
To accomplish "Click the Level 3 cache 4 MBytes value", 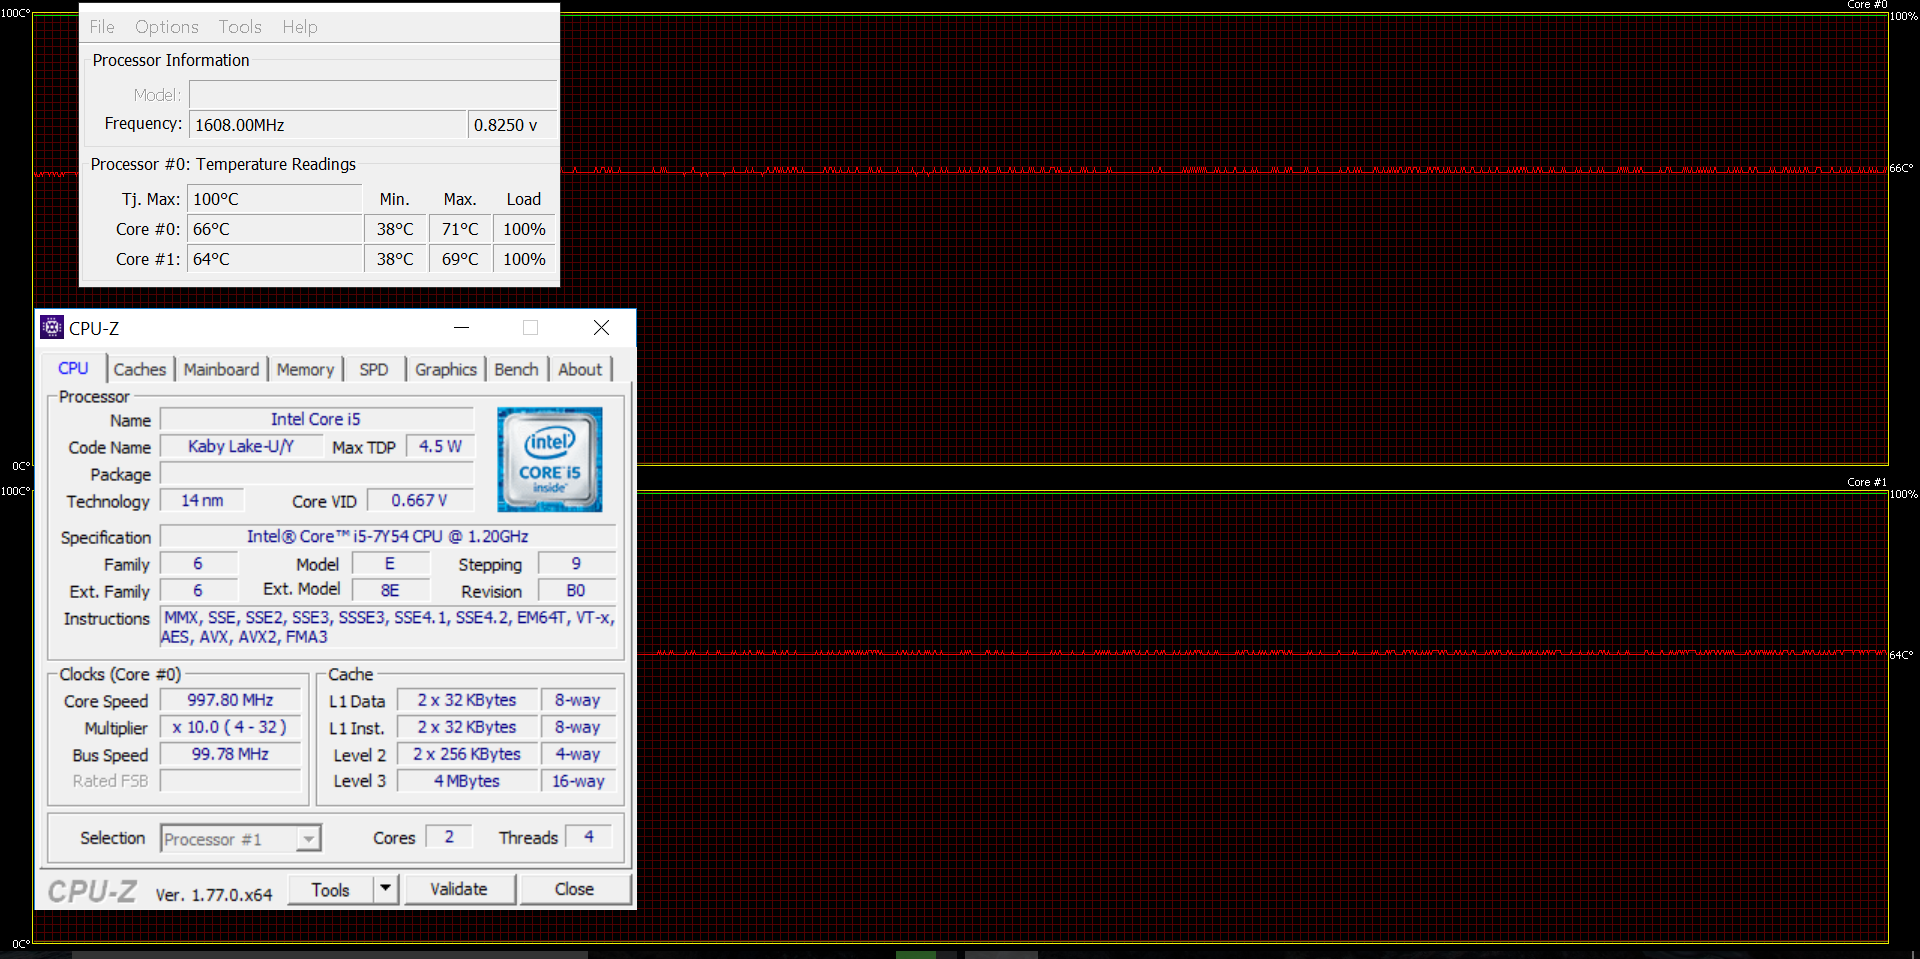I will (x=467, y=781).
